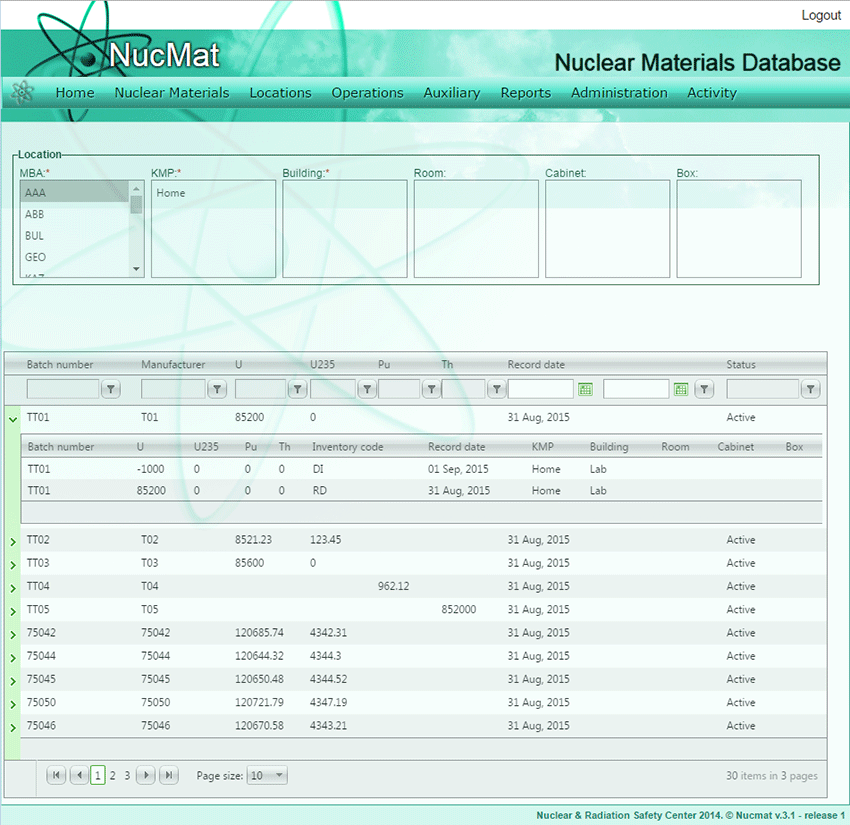Screen dimensions: 850x825
Task: Click the Batch number filter text field
Action: pos(63,390)
